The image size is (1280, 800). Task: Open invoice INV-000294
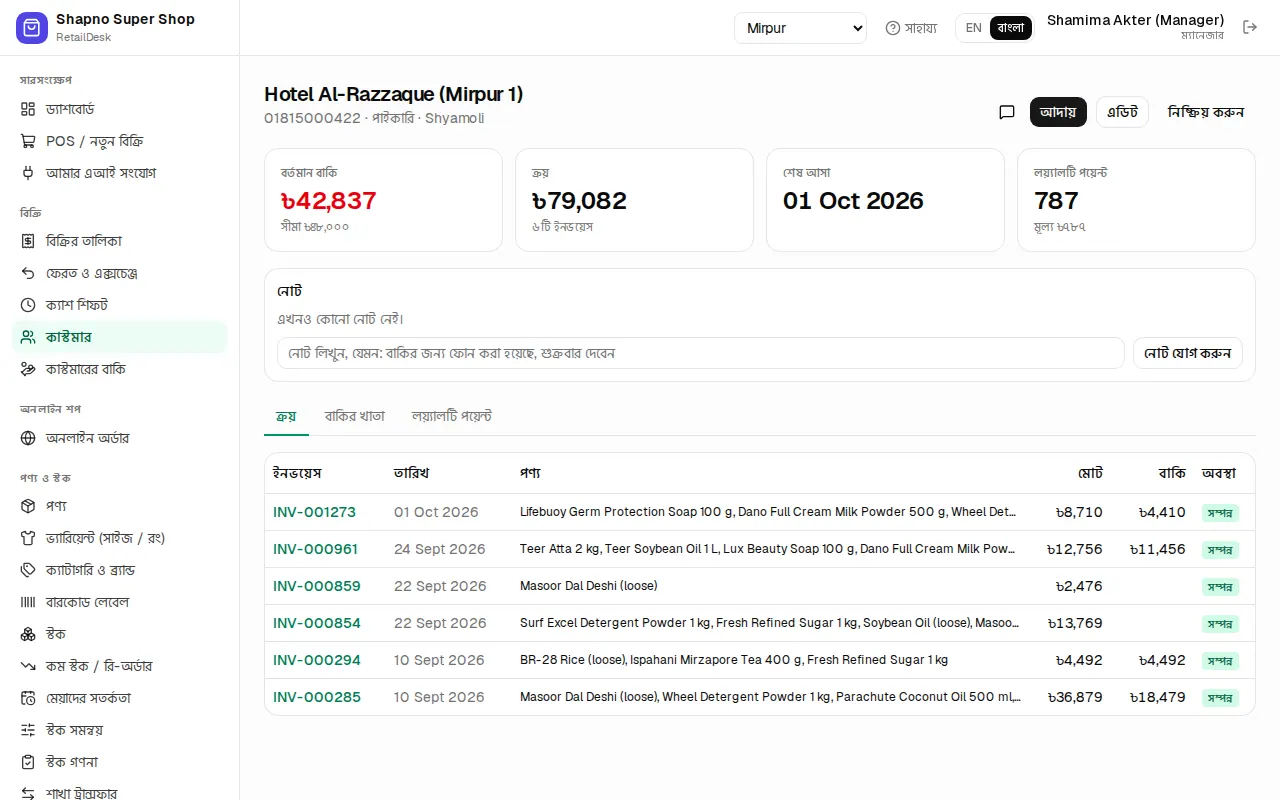pyautogui.click(x=316, y=660)
